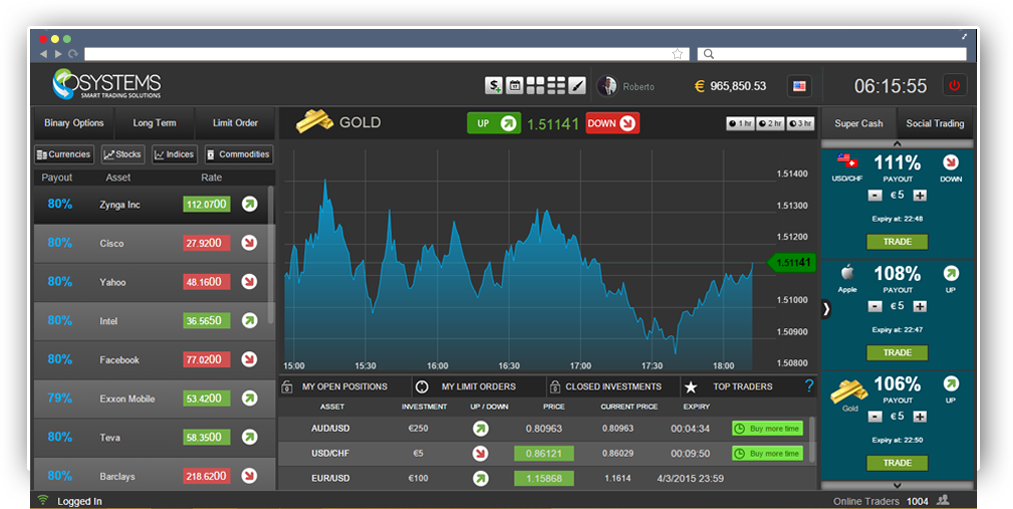Click the asset list scrollbar
The height and width of the screenshot is (509, 1013).
coord(271,255)
